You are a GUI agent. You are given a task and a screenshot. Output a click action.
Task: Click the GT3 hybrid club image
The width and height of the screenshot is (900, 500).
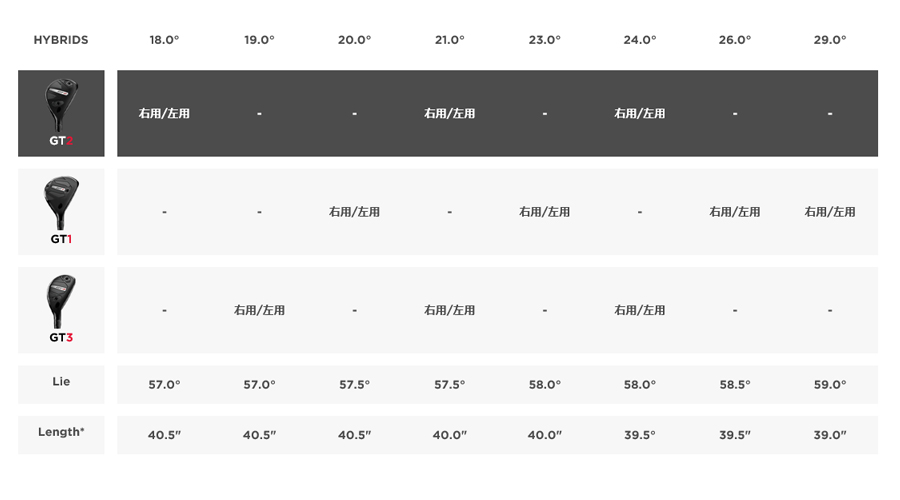pos(61,301)
